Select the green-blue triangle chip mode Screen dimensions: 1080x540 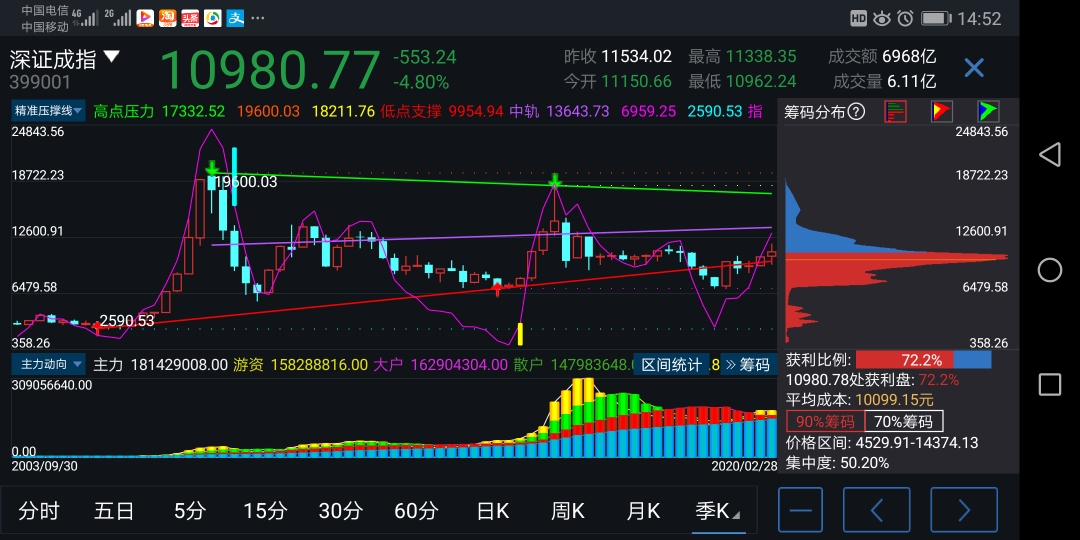pyautogui.click(x=988, y=112)
